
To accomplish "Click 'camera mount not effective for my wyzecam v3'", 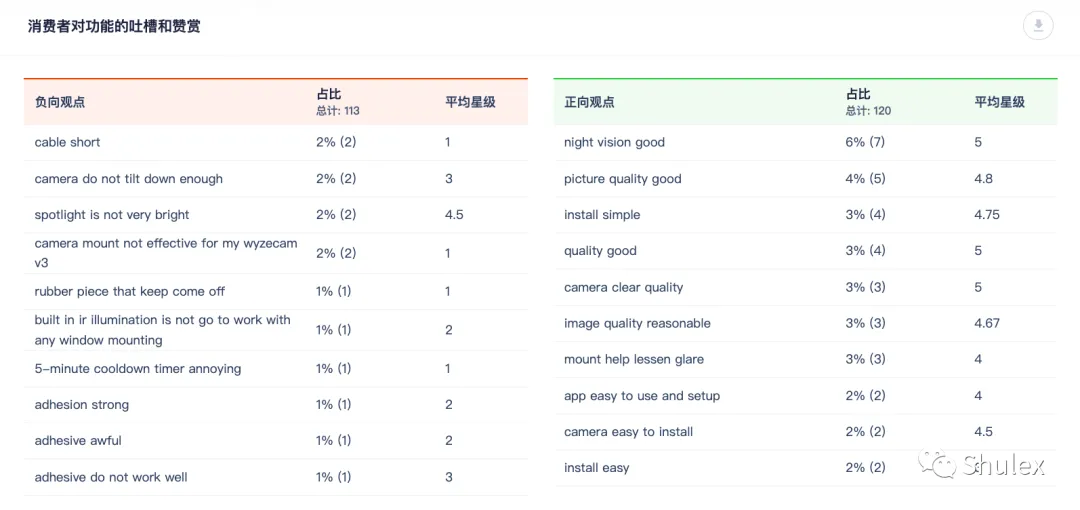I will pos(166,253).
